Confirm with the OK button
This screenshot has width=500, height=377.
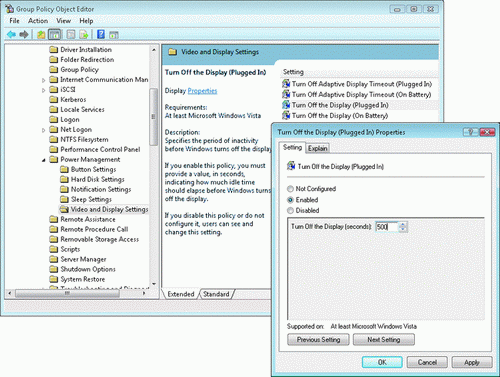click(x=382, y=362)
